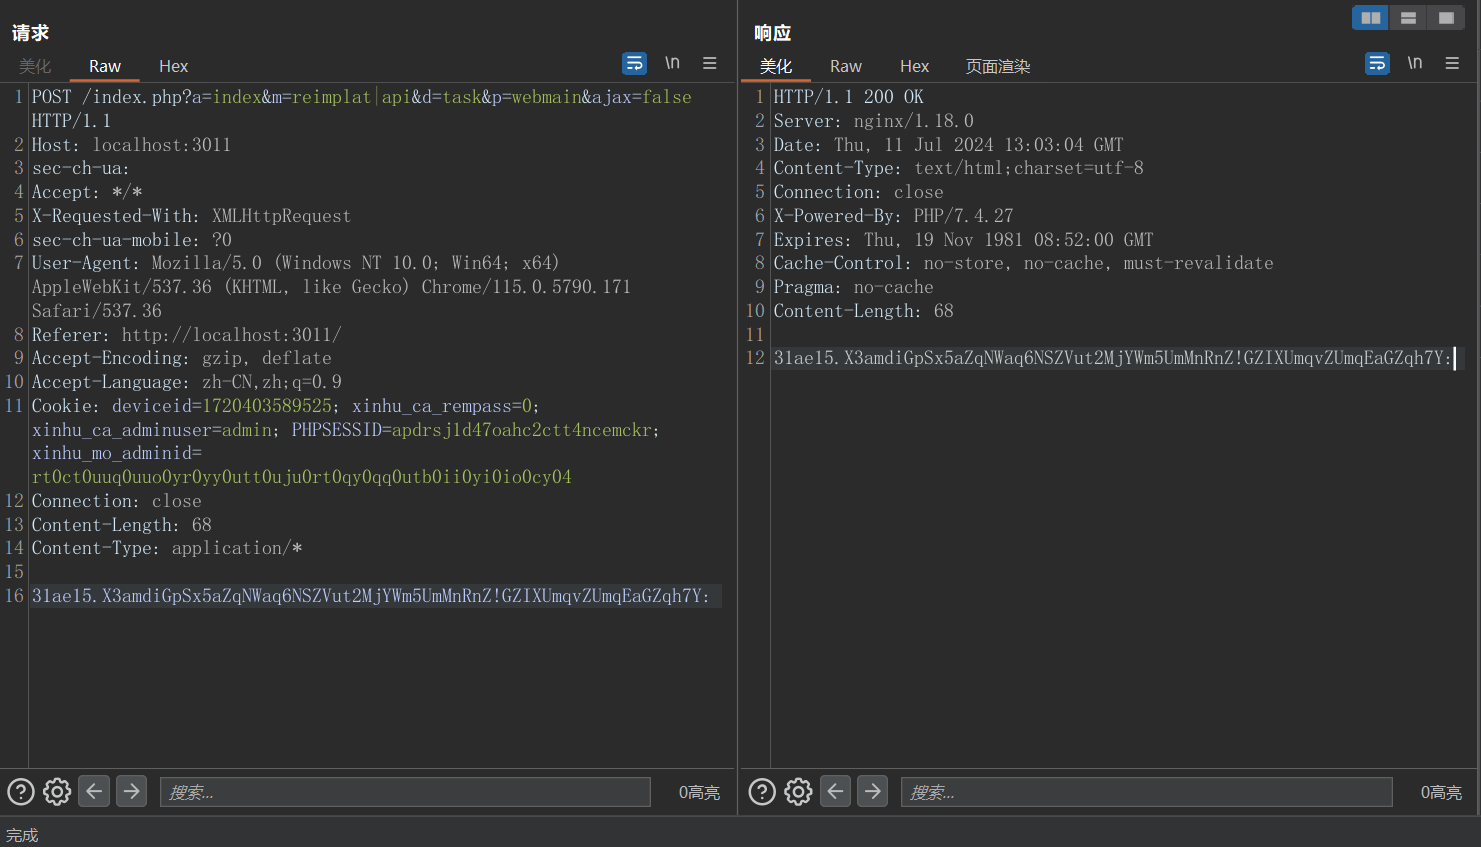This screenshot has height=847, width=1481.
Task: Click the response 0高亮 match counter
Action: (1441, 792)
